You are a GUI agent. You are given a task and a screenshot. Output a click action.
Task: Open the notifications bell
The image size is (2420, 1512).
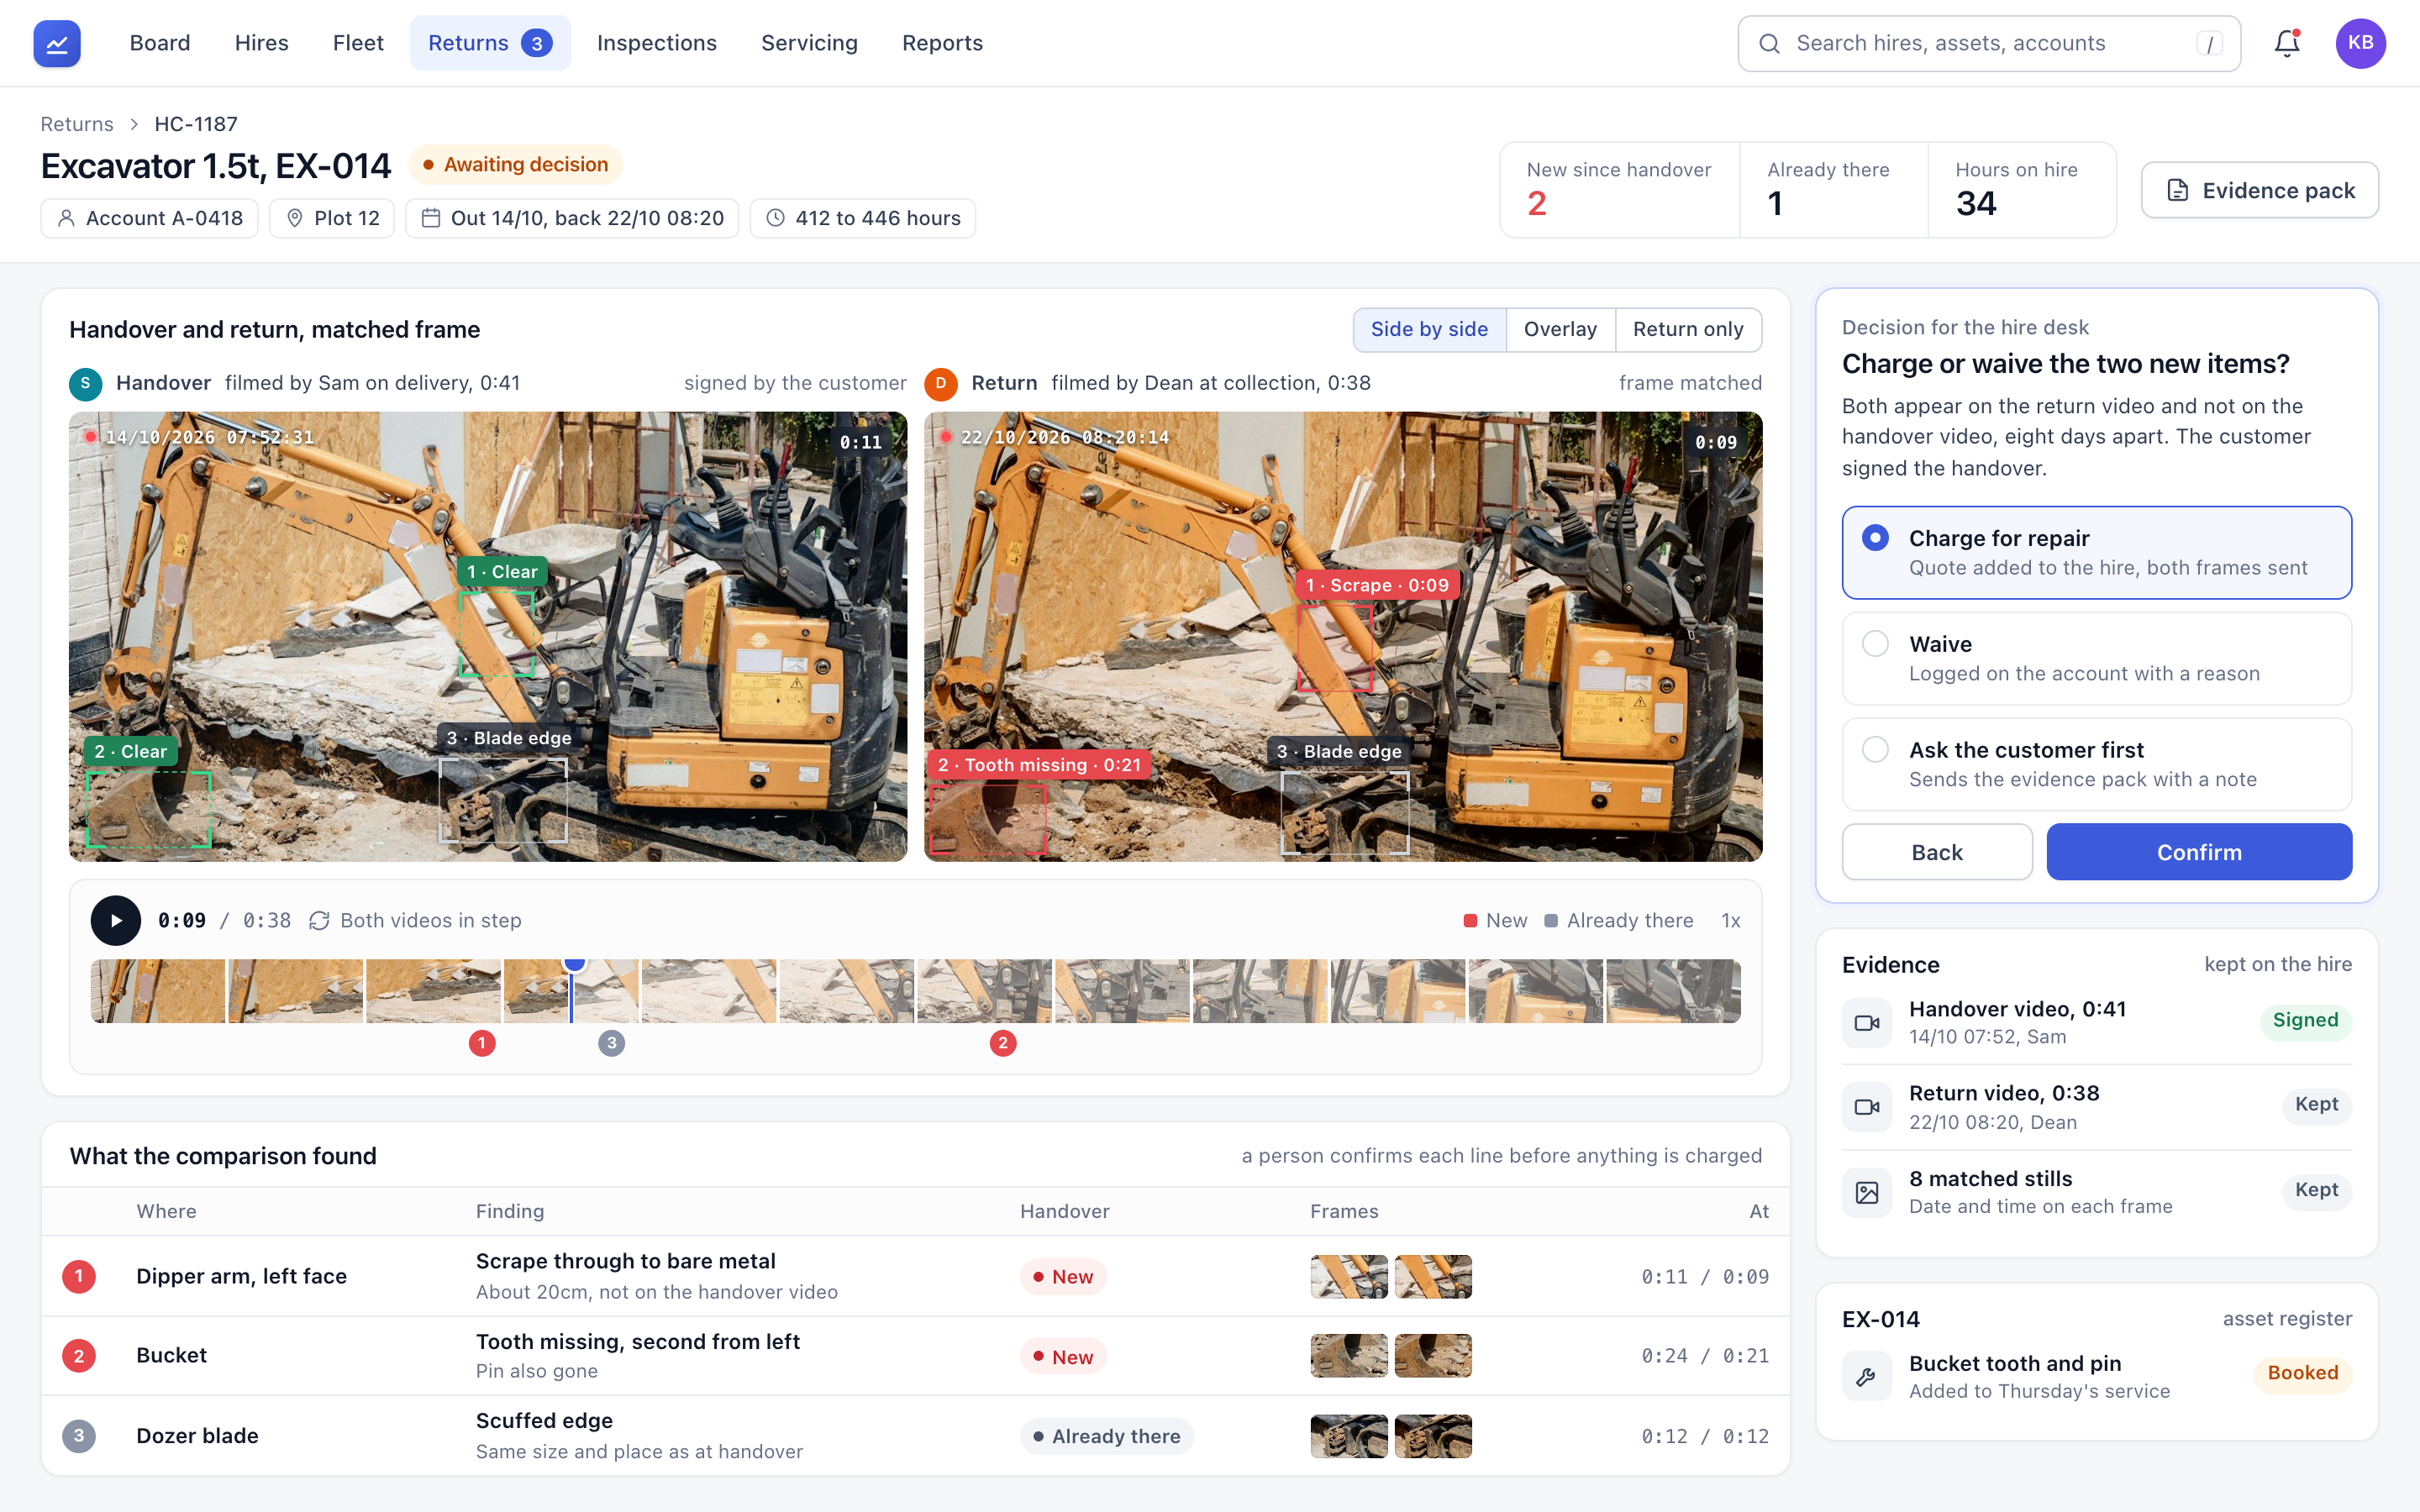tap(2287, 43)
